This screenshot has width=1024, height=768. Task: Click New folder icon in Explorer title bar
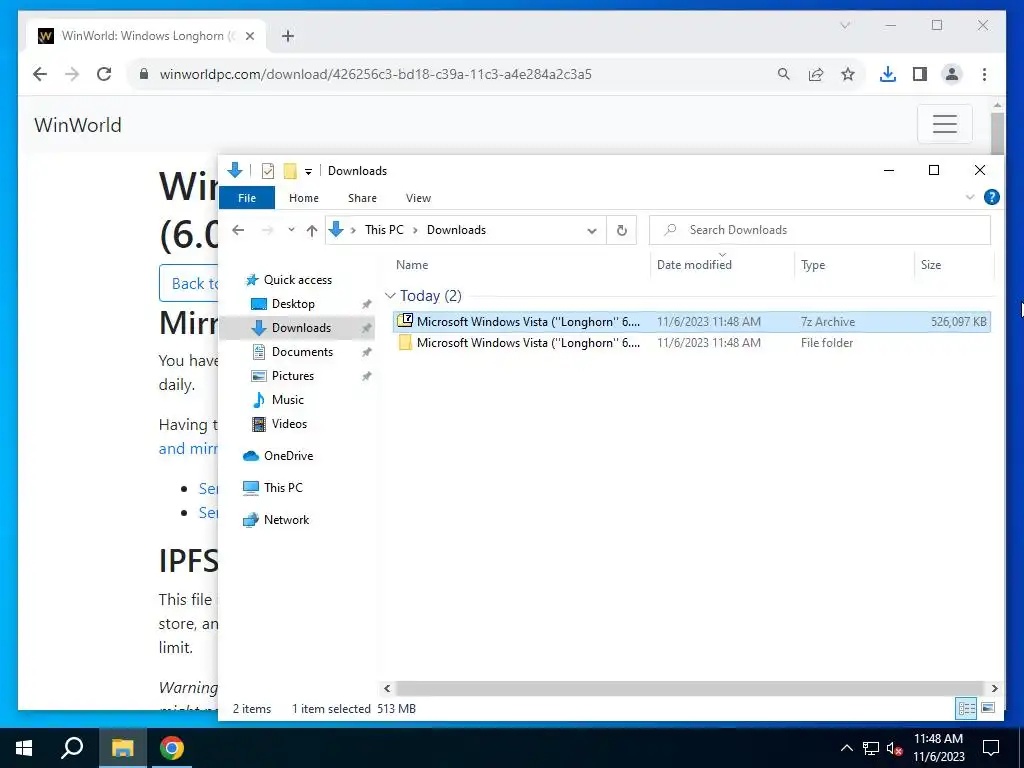pyautogui.click(x=290, y=170)
